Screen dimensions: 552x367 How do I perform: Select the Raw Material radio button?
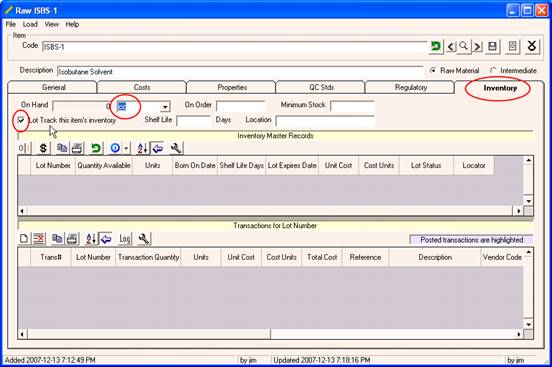click(433, 70)
